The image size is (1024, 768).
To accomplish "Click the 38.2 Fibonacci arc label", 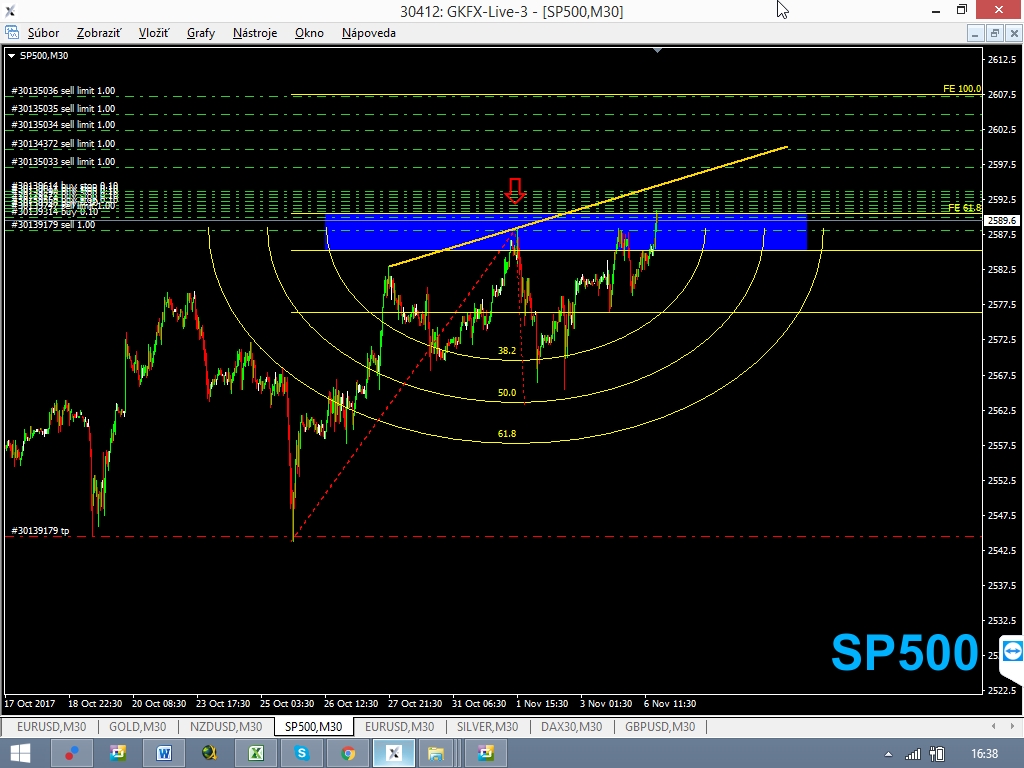I will tap(507, 351).
